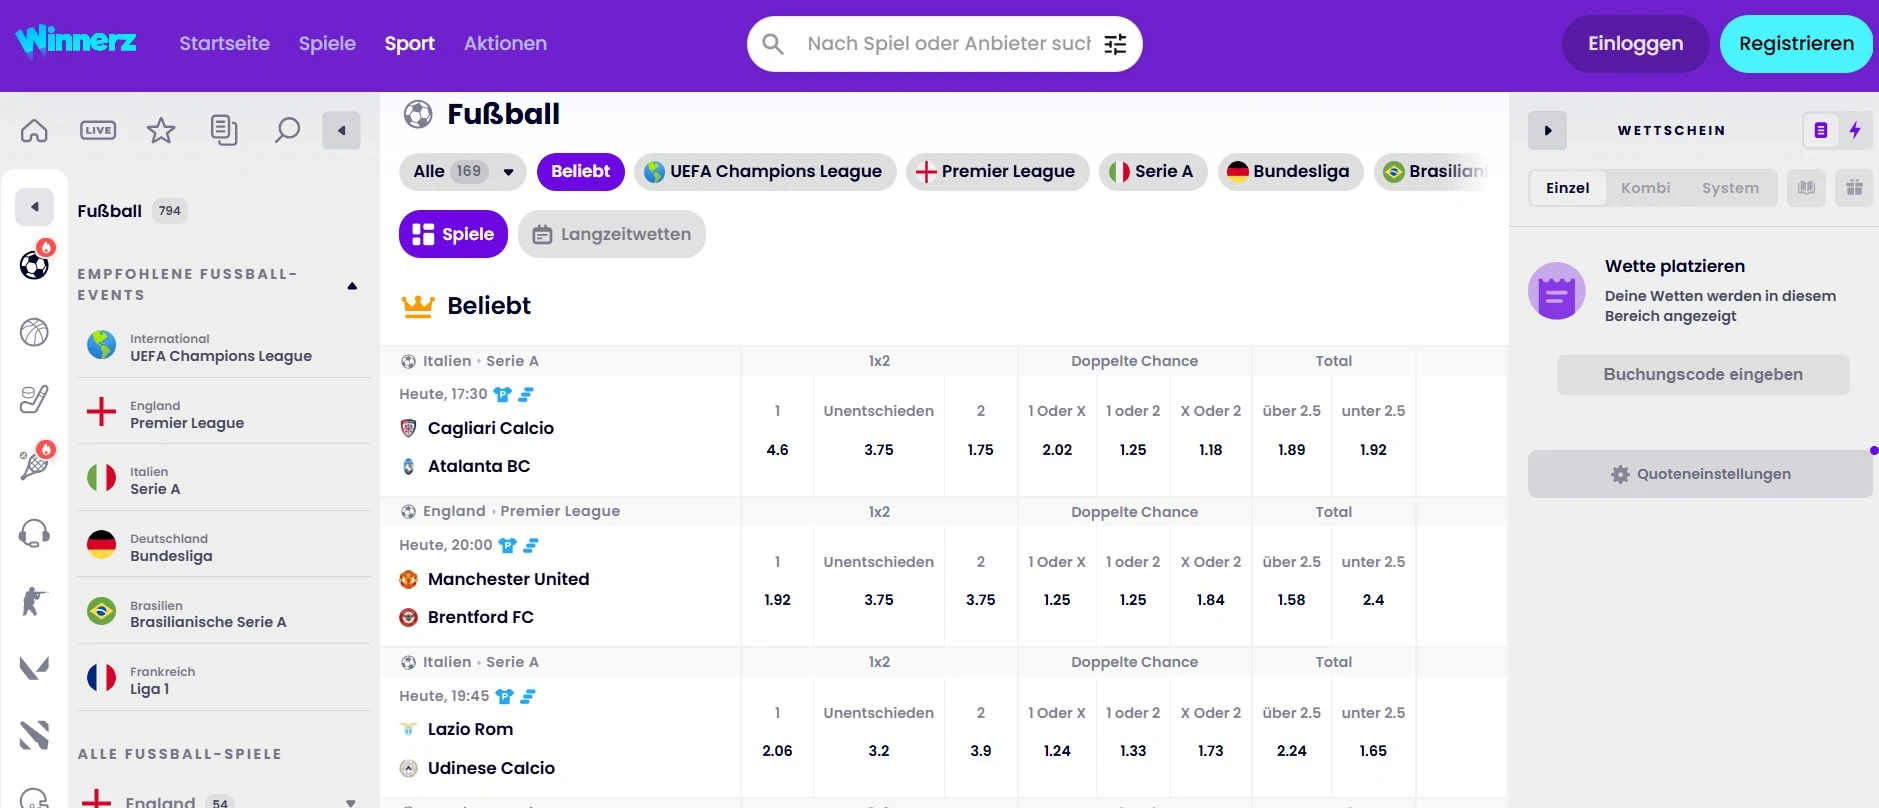Collapse Empfohlene Fussball-Events section
The image size is (1879, 808).
pyautogui.click(x=352, y=286)
